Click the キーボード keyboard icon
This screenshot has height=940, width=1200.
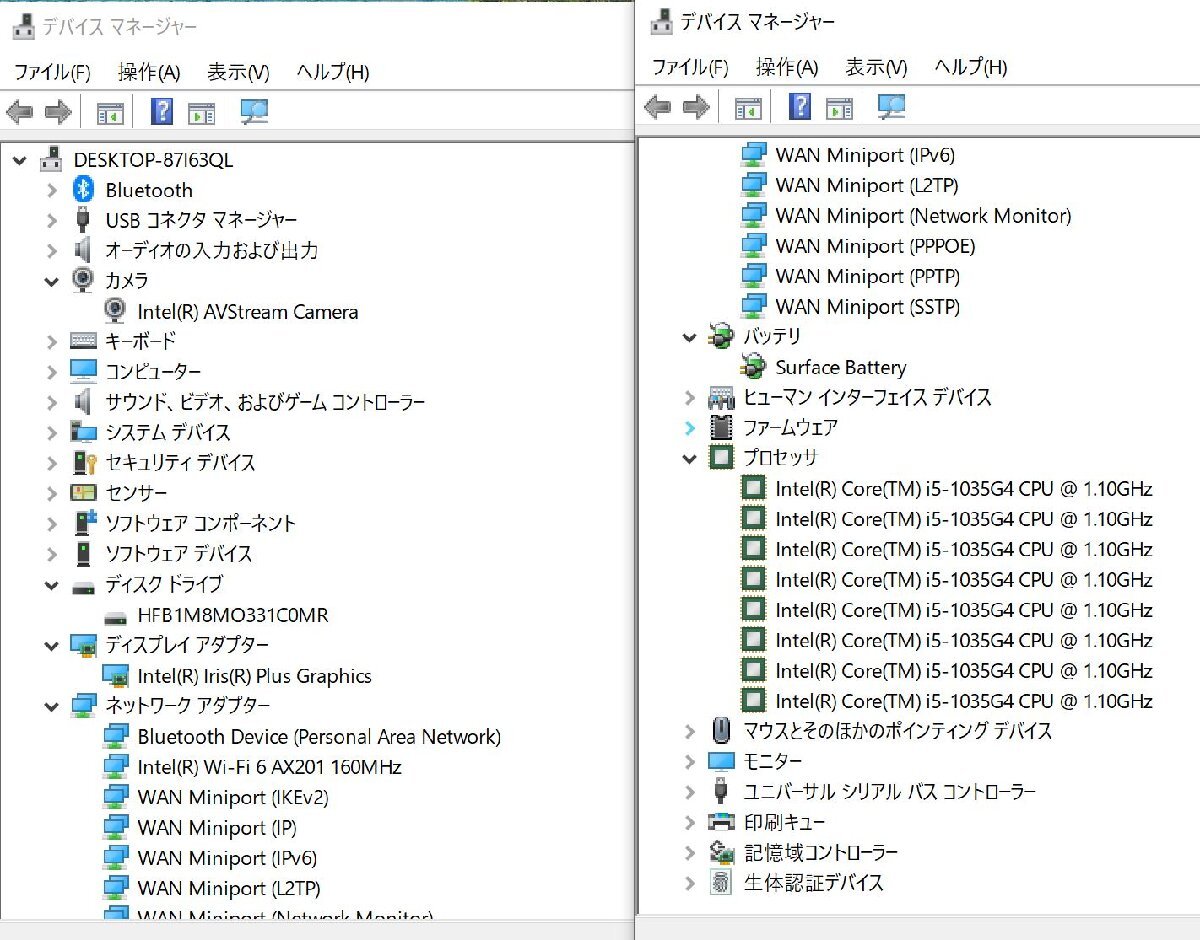[84, 341]
